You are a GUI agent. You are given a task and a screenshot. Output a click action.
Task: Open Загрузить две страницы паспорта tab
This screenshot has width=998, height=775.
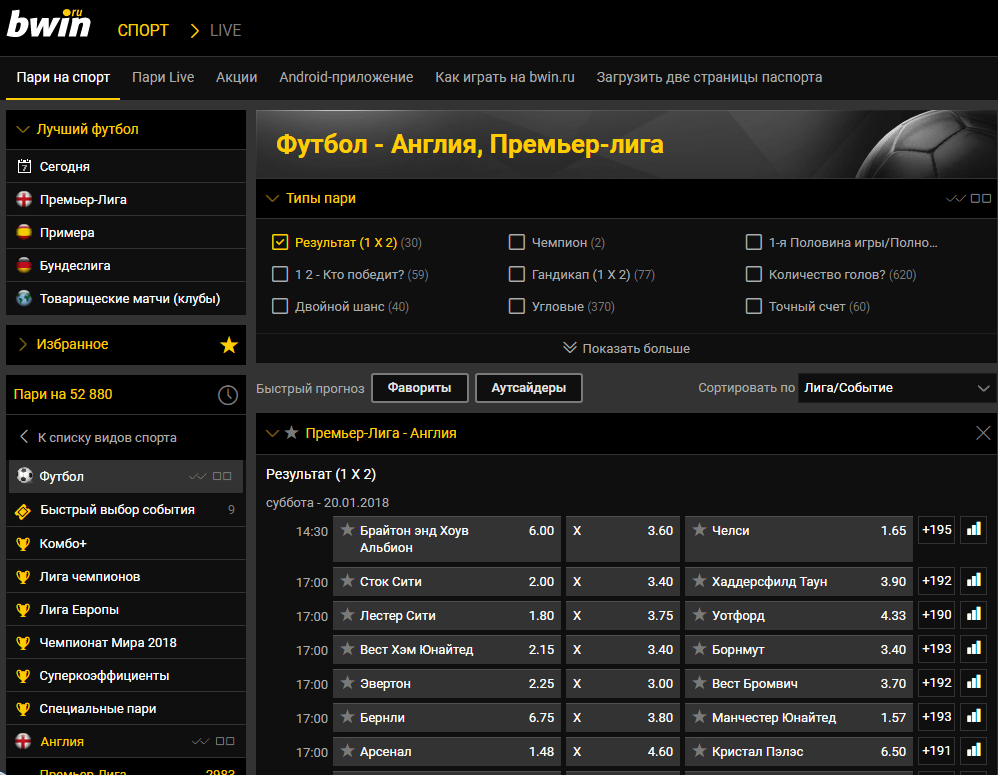(x=709, y=78)
